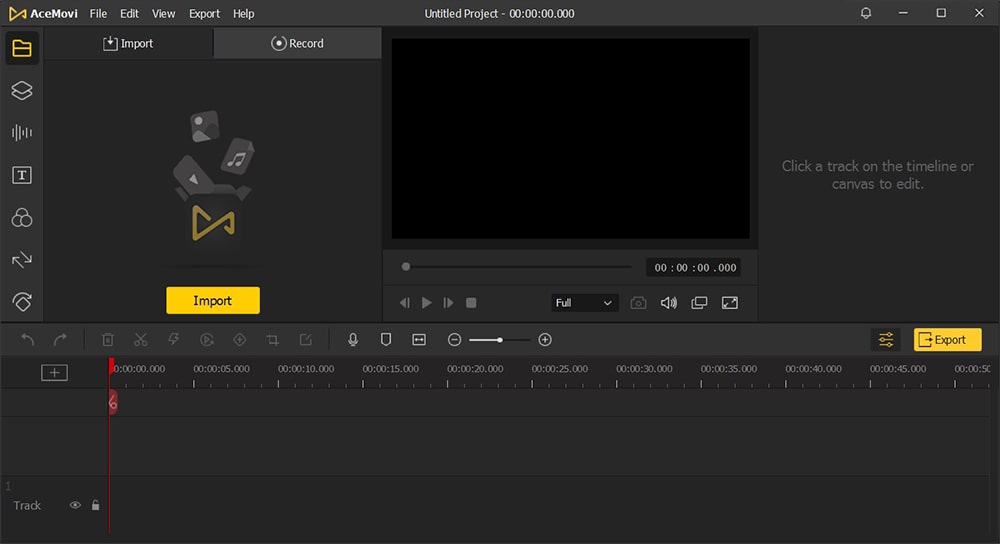The width and height of the screenshot is (1000, 544).
Task: Click the media drop illustration
Action: tap(213, 177)
